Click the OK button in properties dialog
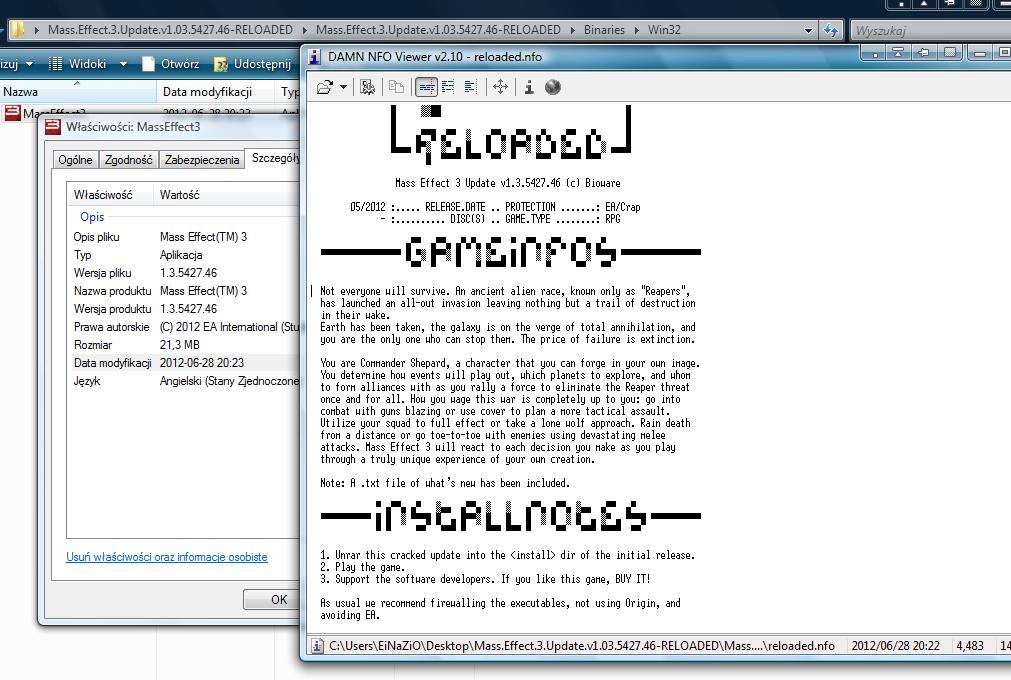This screenshot has width=1011, height=680. point(272,599)
